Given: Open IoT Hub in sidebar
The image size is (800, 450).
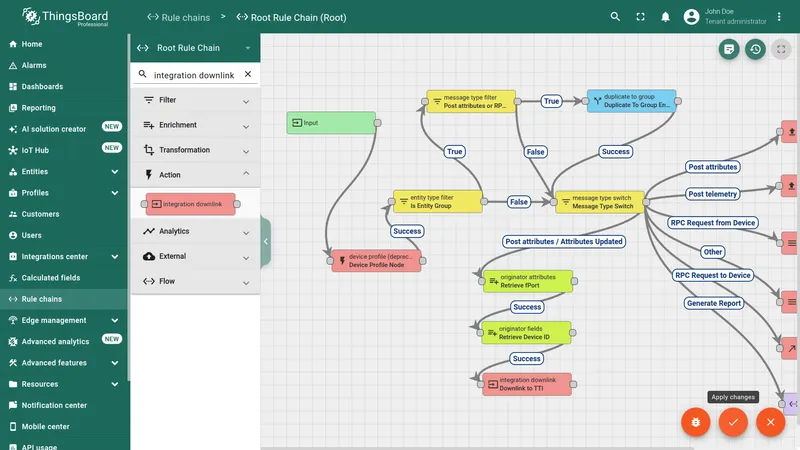Looking at the screenshot, I should [x=64, y=150].
